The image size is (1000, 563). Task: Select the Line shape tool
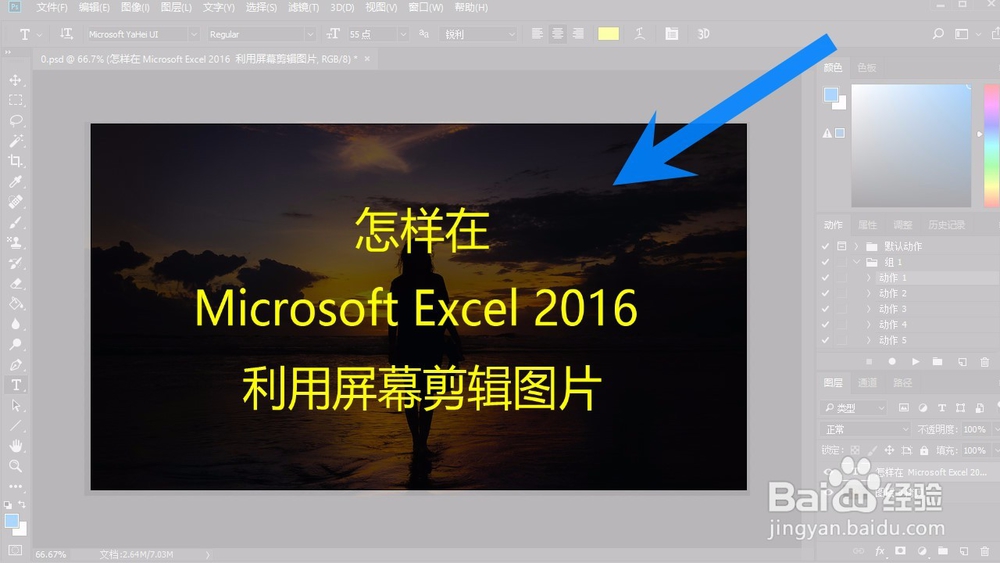click(15, 426)
